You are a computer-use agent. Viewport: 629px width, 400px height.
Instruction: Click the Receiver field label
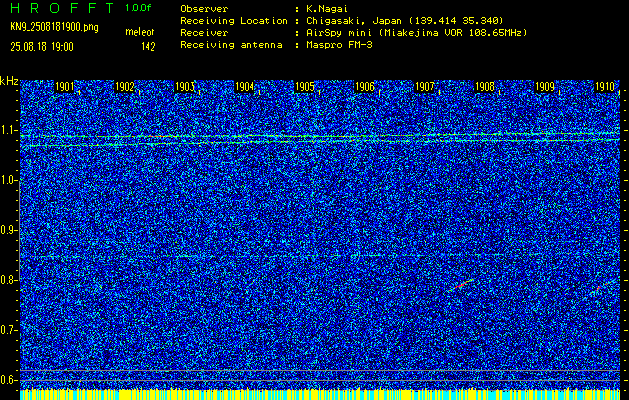(204, 33)
